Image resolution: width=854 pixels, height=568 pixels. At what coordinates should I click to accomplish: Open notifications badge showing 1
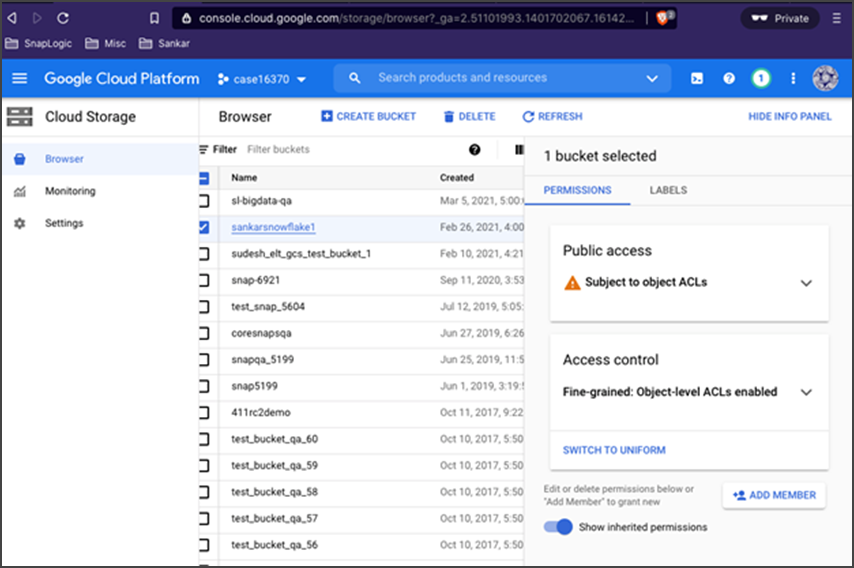click(x=761, y=78)
